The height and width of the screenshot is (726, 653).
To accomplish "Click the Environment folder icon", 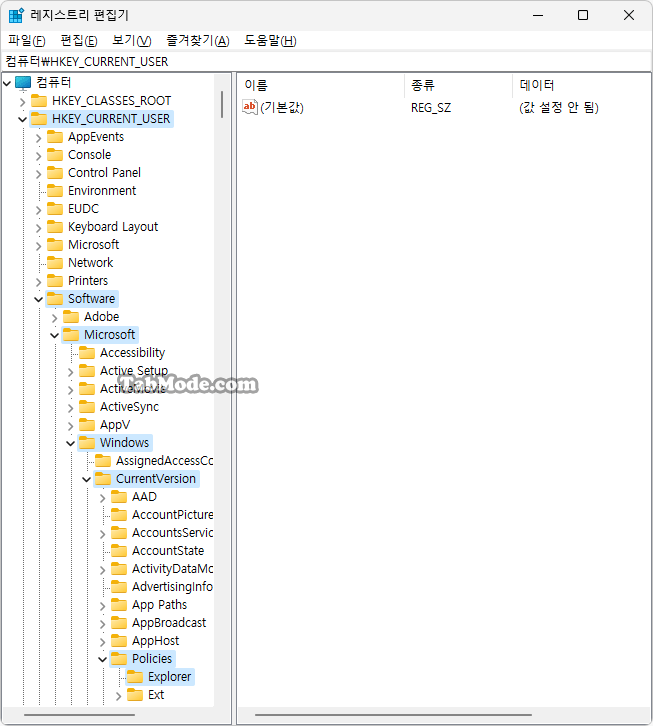I will [x=55, y=190].
